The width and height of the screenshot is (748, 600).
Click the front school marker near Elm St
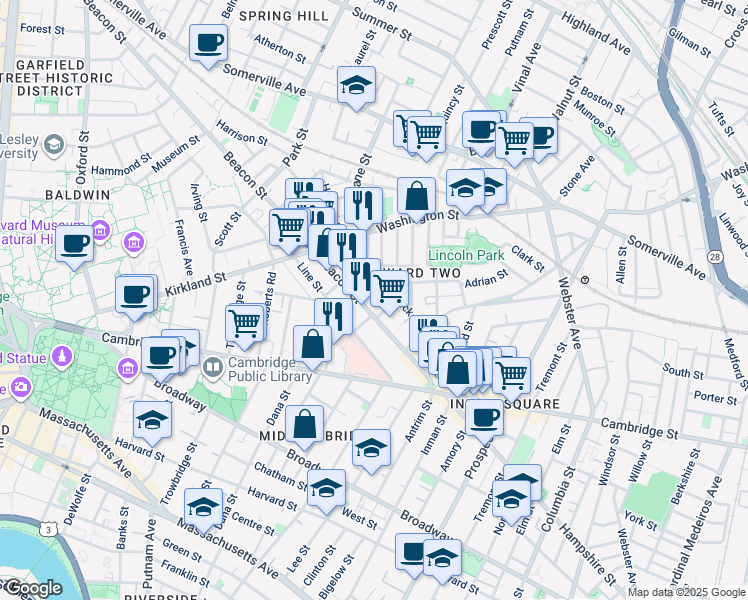click(511, 500)
